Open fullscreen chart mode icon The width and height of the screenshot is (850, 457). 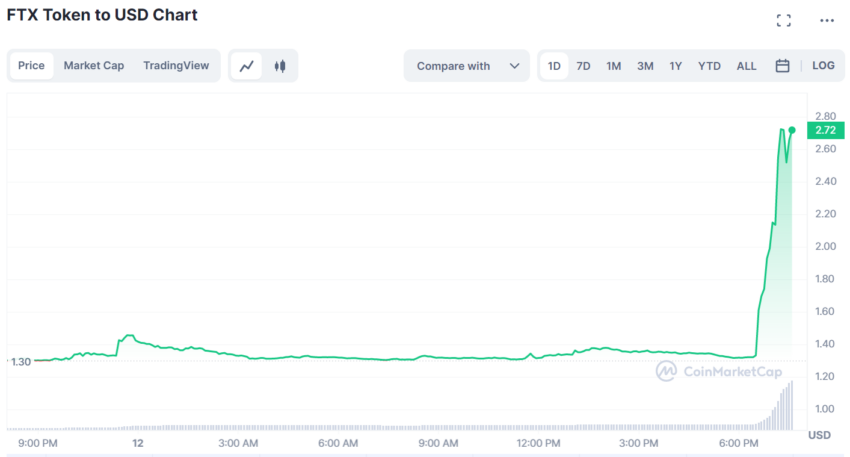tap(783, 21)
